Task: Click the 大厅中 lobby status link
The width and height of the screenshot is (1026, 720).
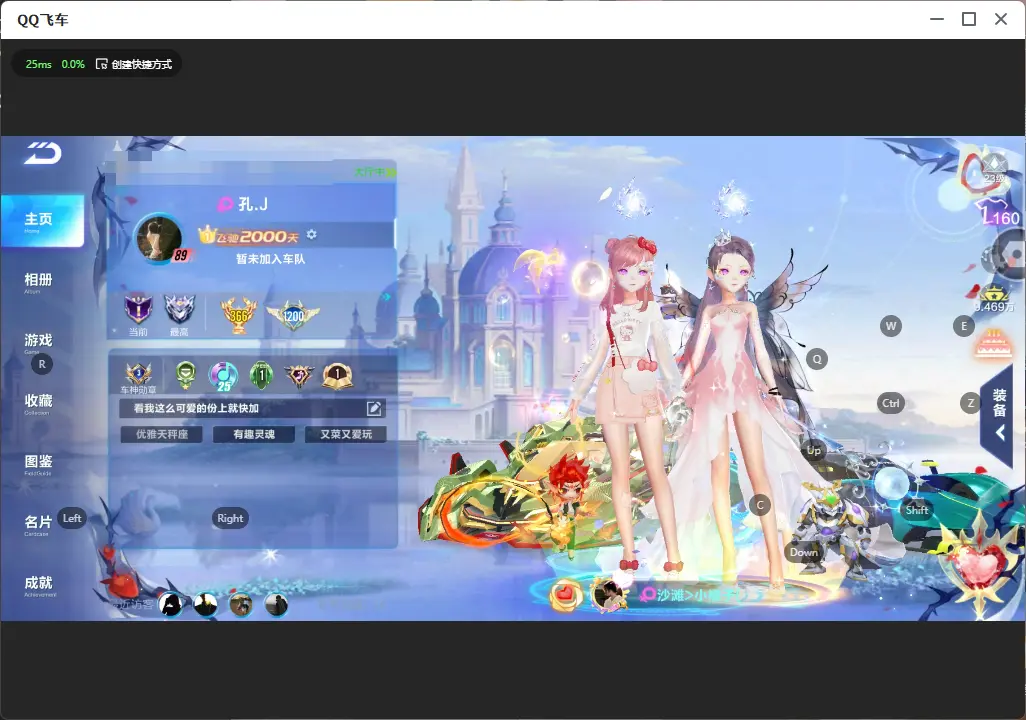Action: pos(375,172)
